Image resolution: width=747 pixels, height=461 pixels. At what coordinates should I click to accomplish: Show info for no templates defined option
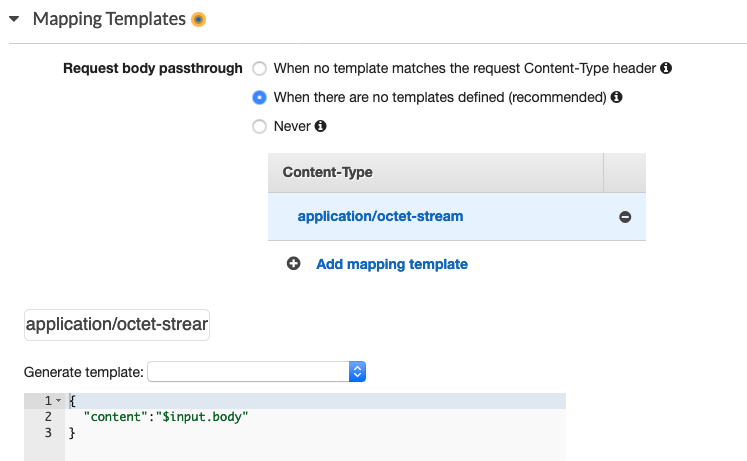tap(616, 97)
